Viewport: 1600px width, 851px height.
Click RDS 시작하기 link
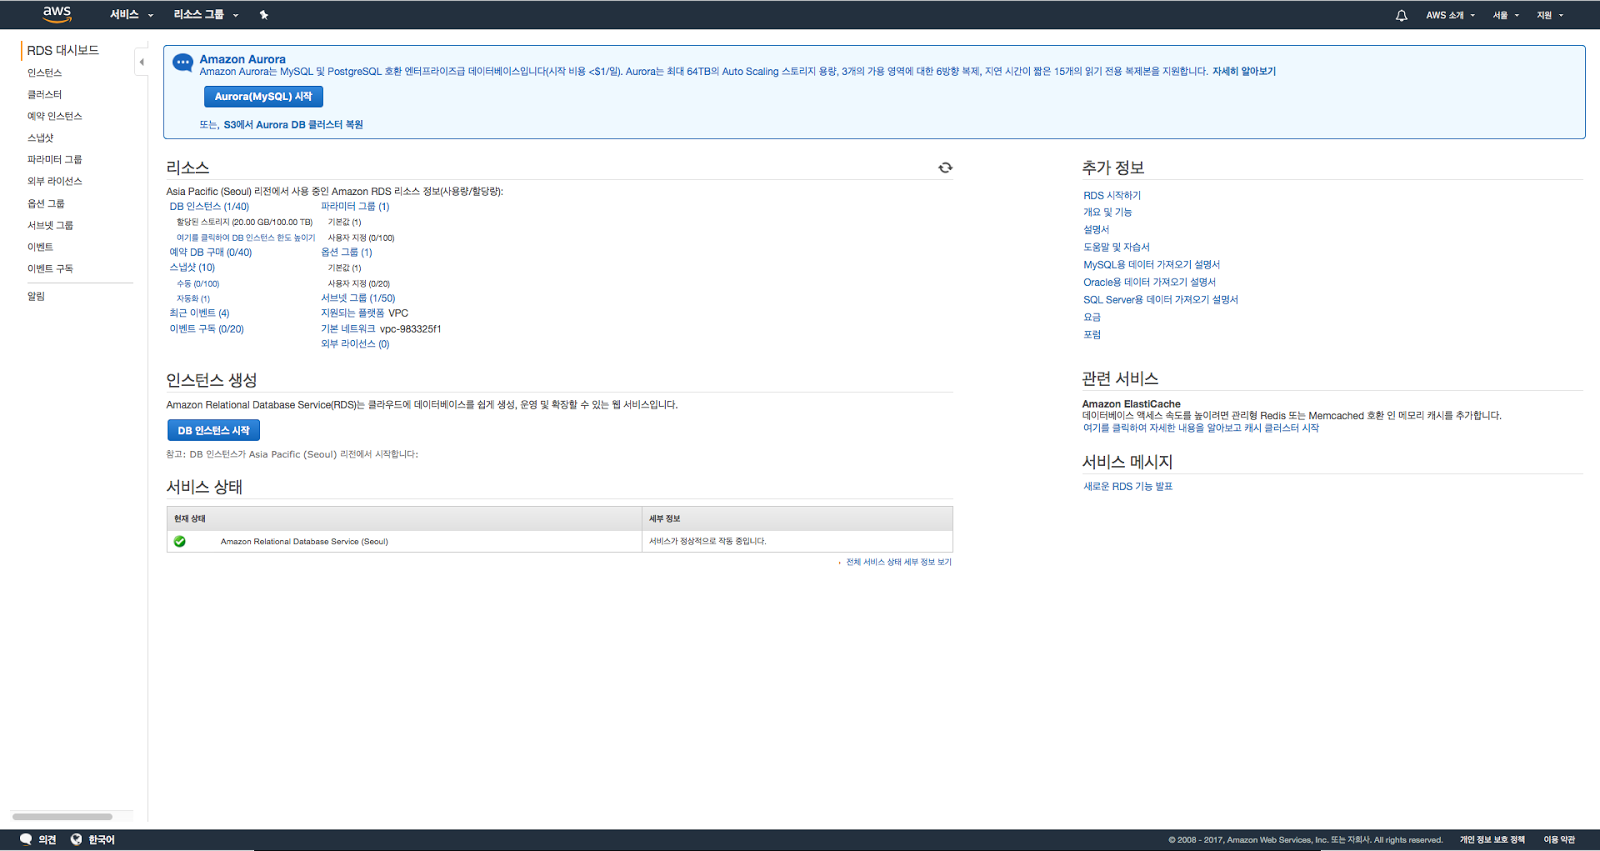click(1112, 196)
